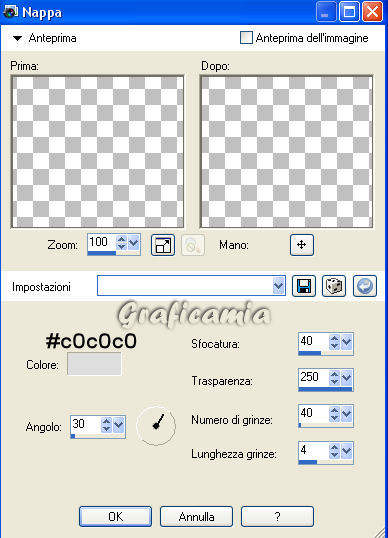The height and width of the screenshot is (538, 388).
Task: Open the Impostazioni presets dropdown
Action: click(279, 285)
